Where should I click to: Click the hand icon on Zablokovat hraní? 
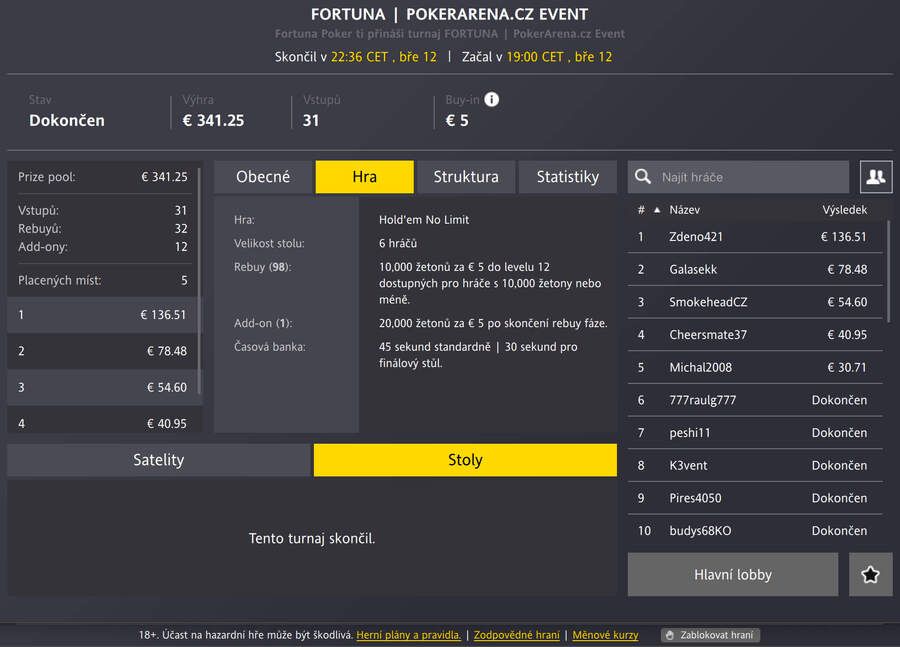tap(670, 635)
